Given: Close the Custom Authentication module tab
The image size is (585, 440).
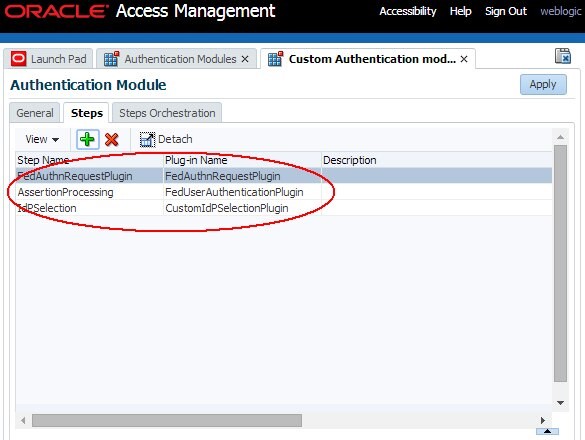Looking at the screenshot, I should pos(464,59).
